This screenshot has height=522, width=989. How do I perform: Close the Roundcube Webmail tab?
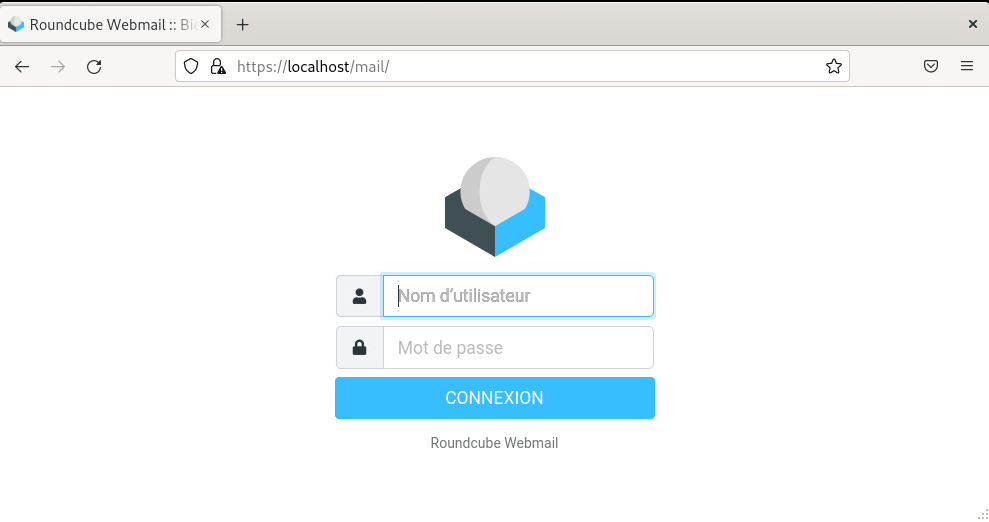pos(205,24)
